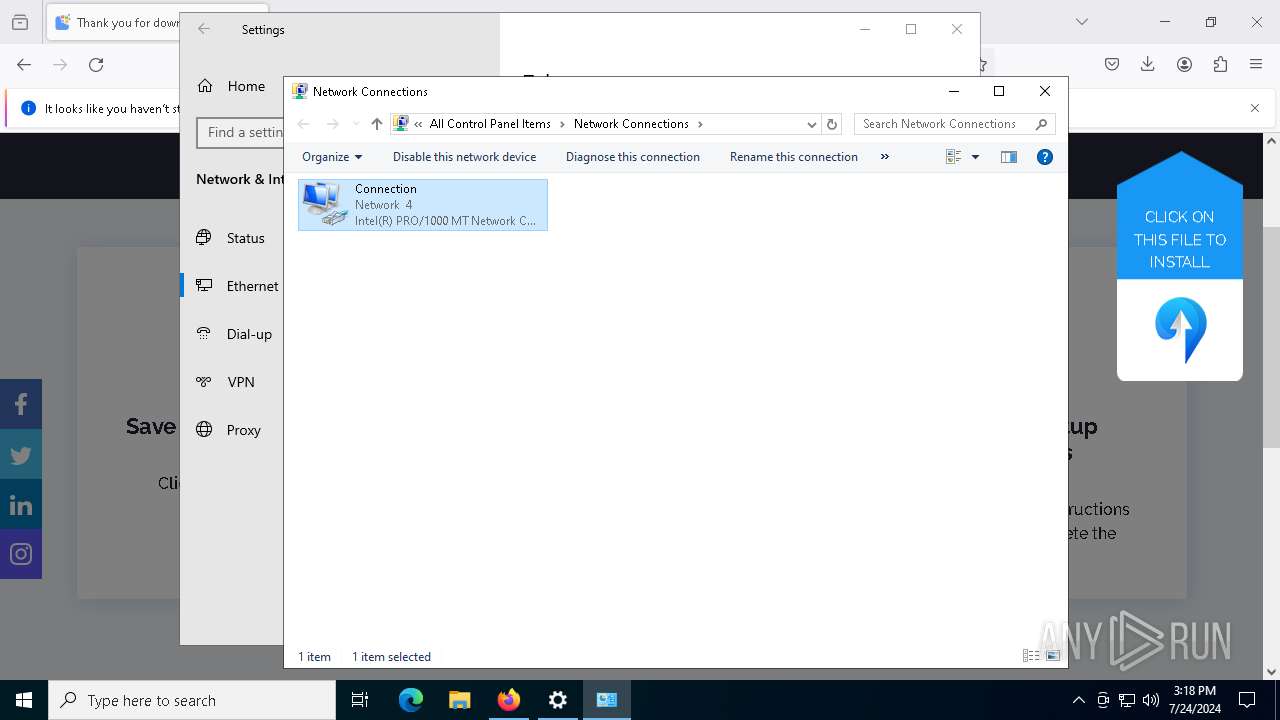Screen dimensions: 1280x720
Task: Select the Connection network adapter item
Action: [x=422, y=205]
